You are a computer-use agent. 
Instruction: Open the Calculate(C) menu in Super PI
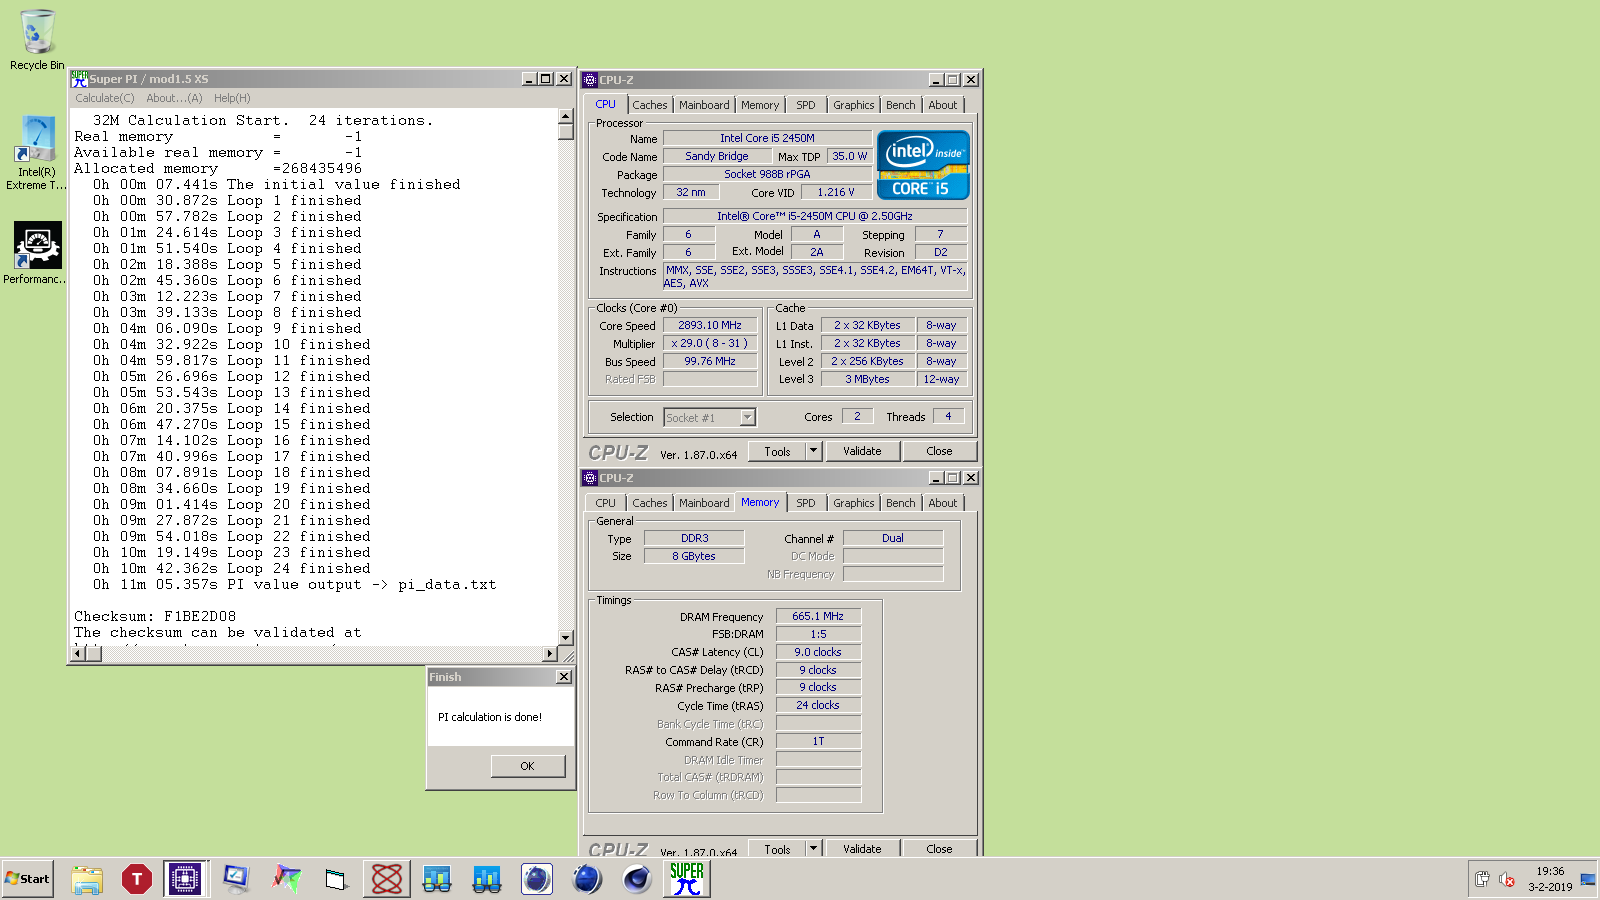pos(105,98)
